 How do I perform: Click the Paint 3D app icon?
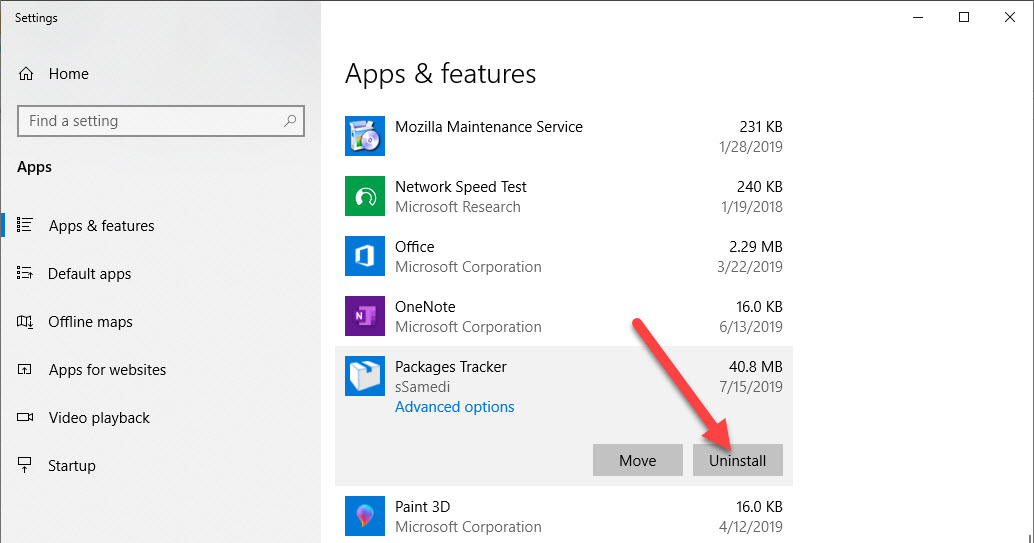point(365,516)
